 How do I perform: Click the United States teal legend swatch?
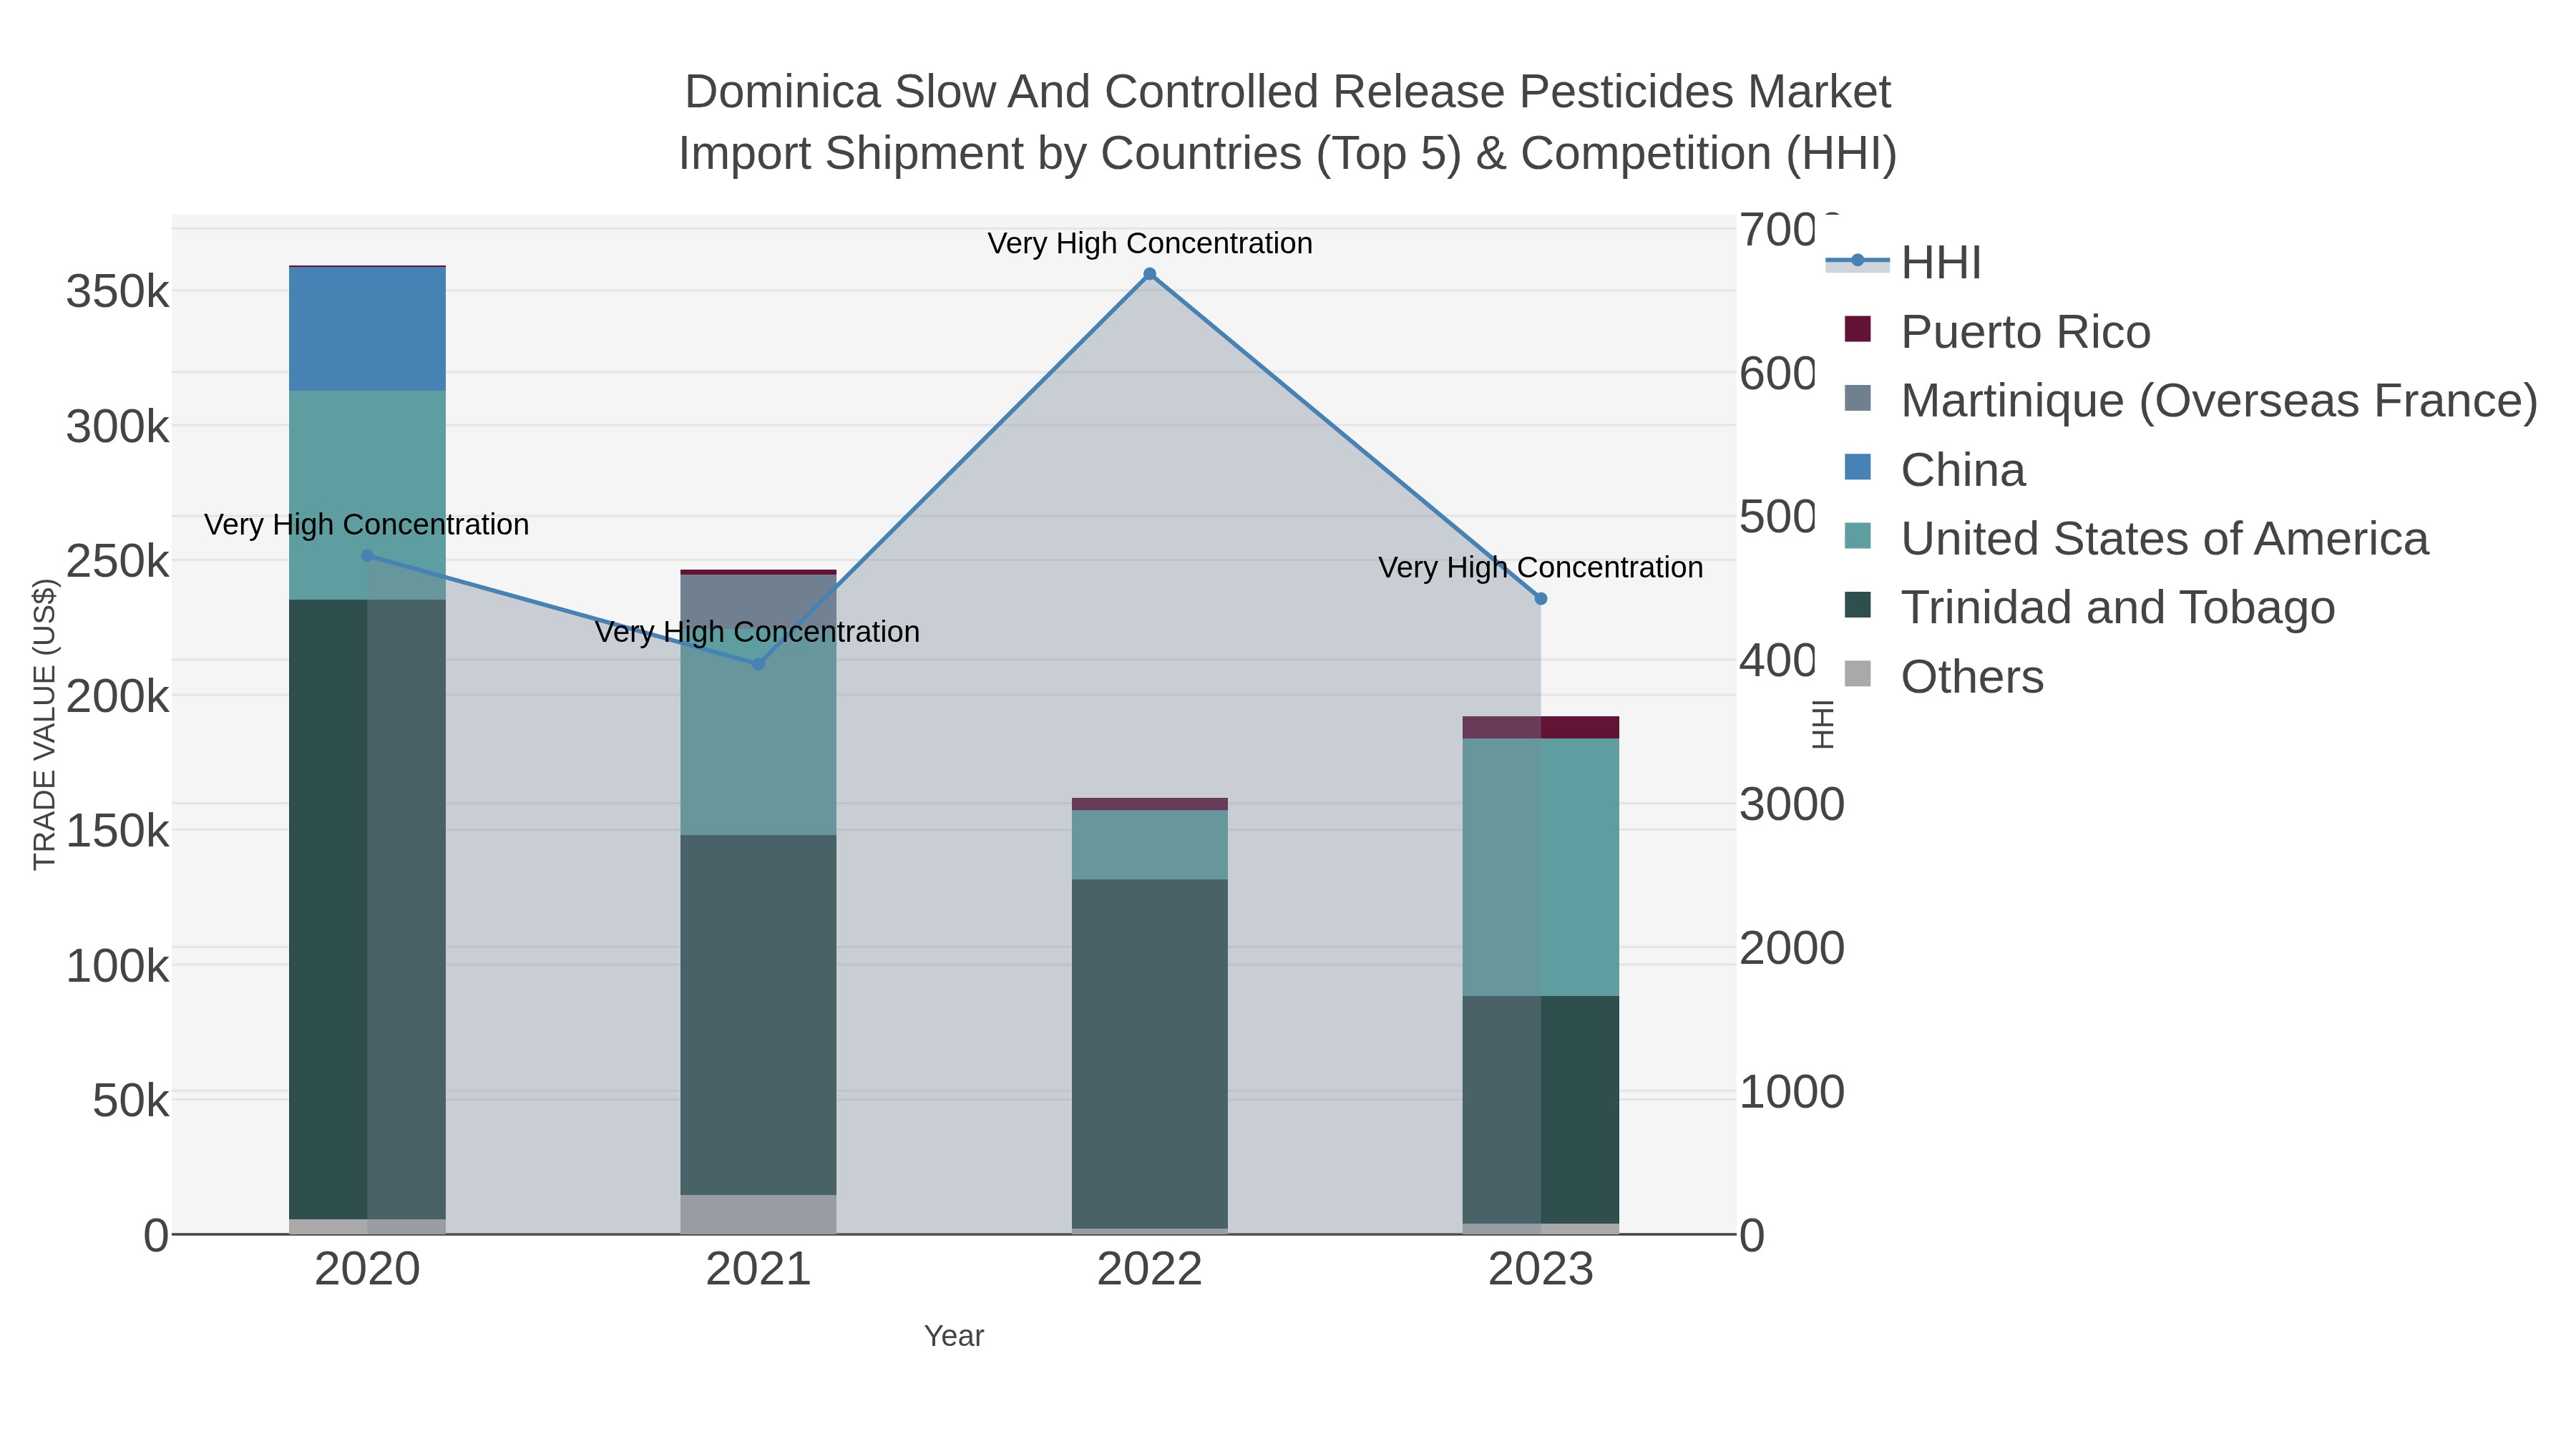click(x=1857, y=536)
